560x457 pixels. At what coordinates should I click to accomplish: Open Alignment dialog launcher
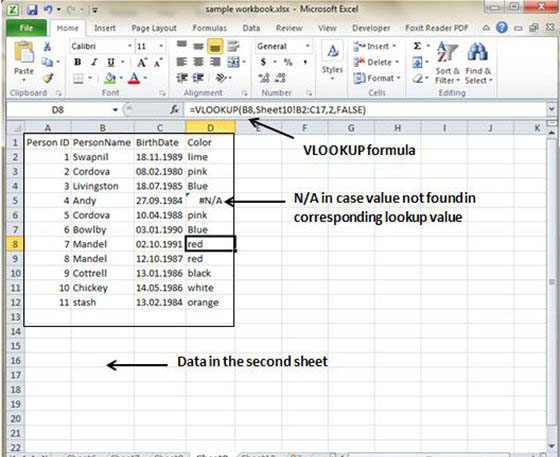[245, 94]
